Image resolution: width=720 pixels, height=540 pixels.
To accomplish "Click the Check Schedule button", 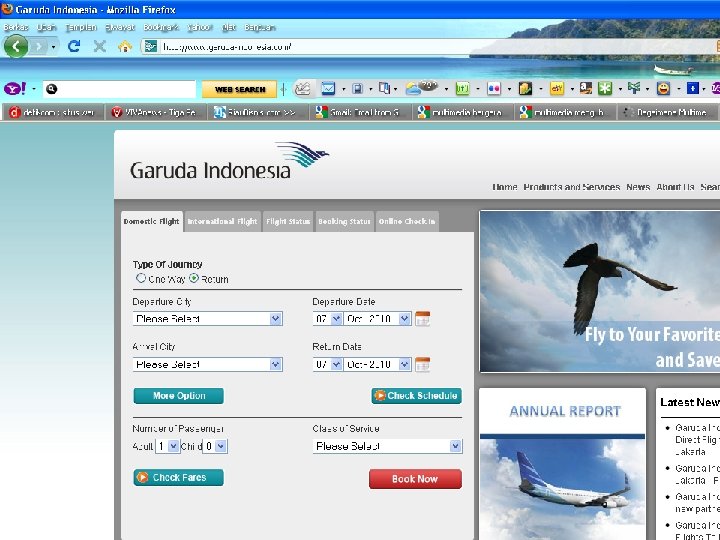I will click(x=416, y=396).
